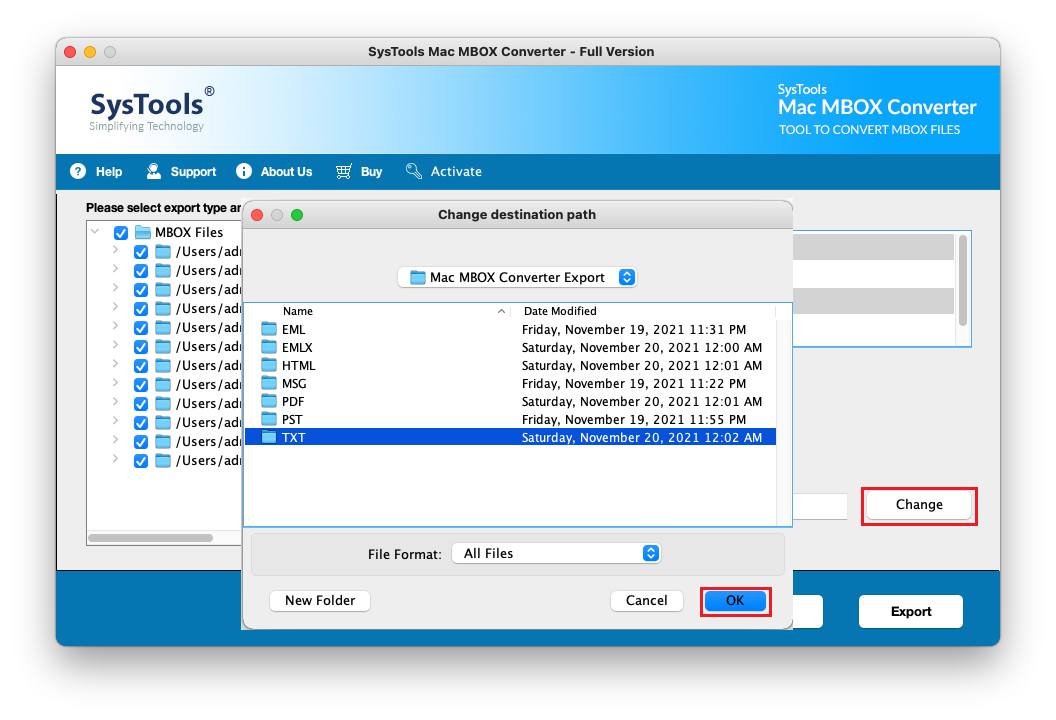Screen dimensions: 1056x720
Task: Select the PST folder row
Action: pos(510,420)
